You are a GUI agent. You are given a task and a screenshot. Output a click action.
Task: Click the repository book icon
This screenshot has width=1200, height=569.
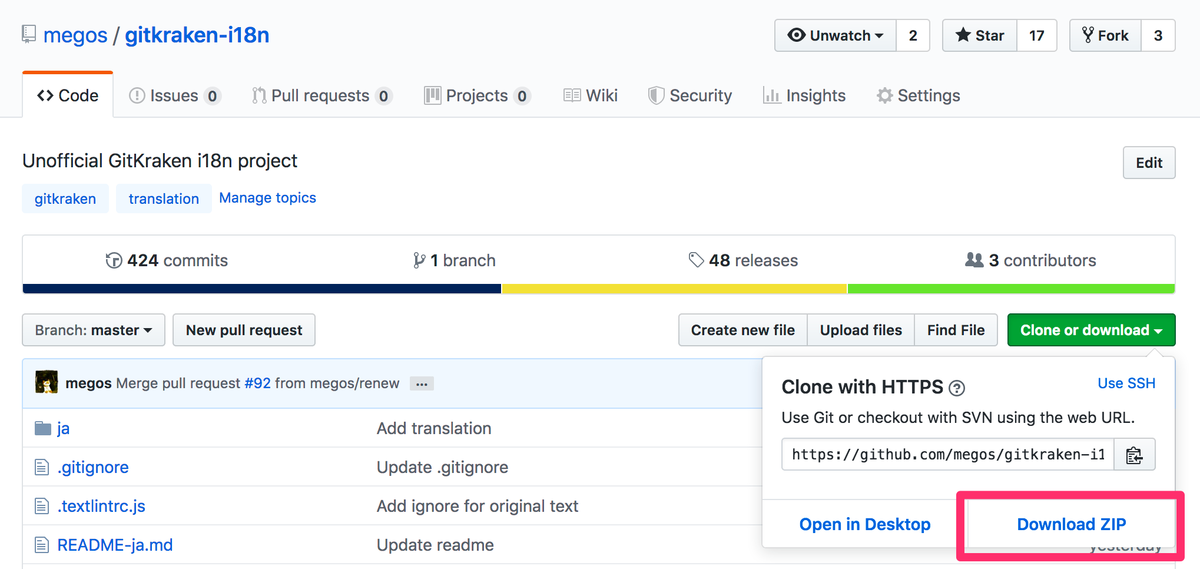coord(28,36)
